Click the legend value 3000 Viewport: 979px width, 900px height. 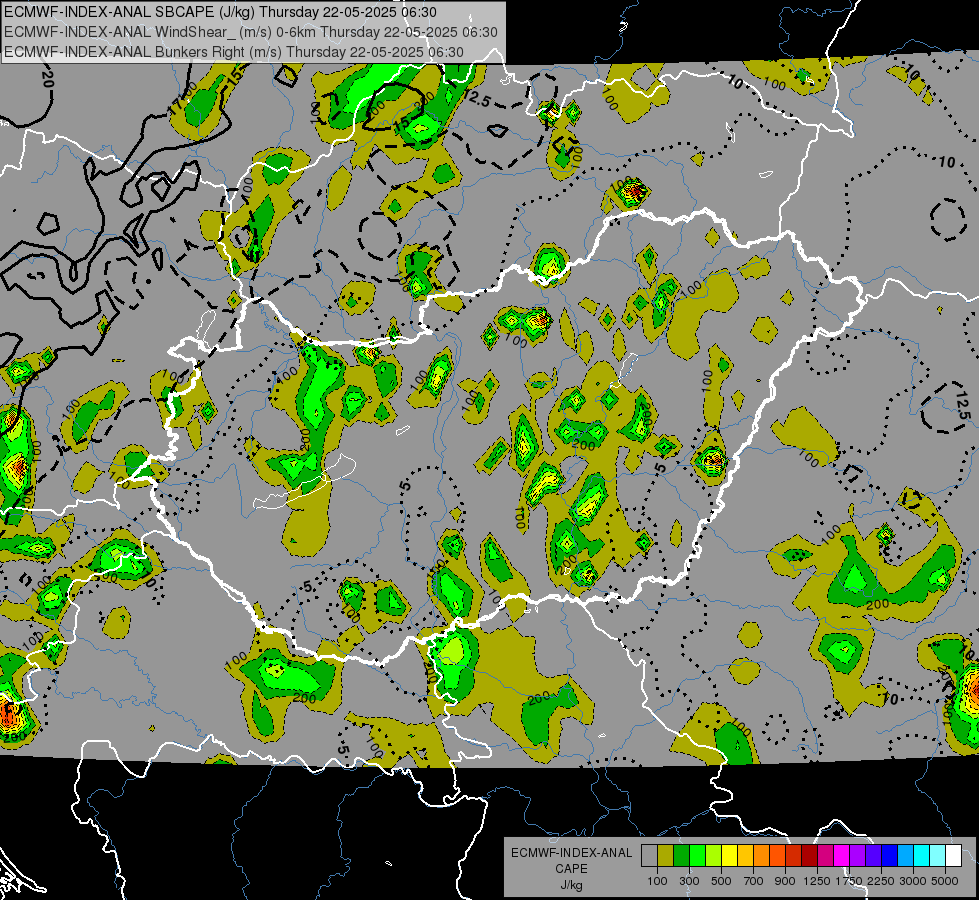point(913,881)
